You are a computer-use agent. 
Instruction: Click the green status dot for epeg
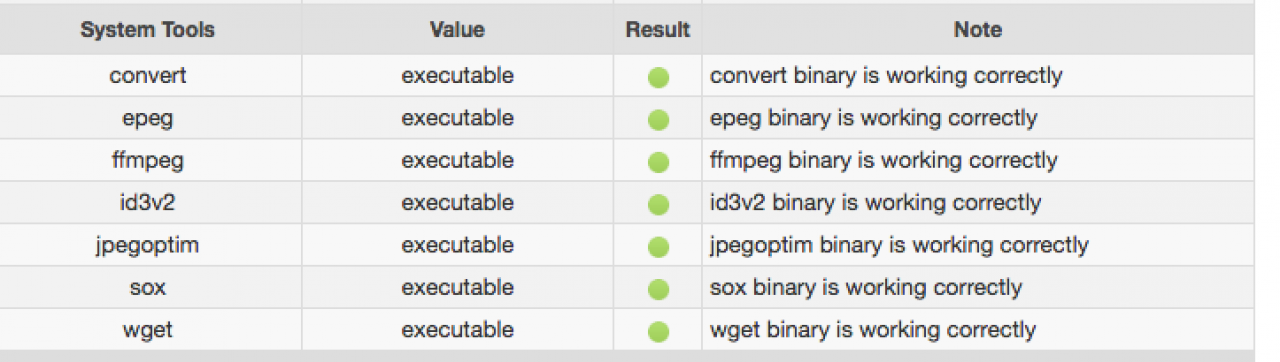(658, 120)
